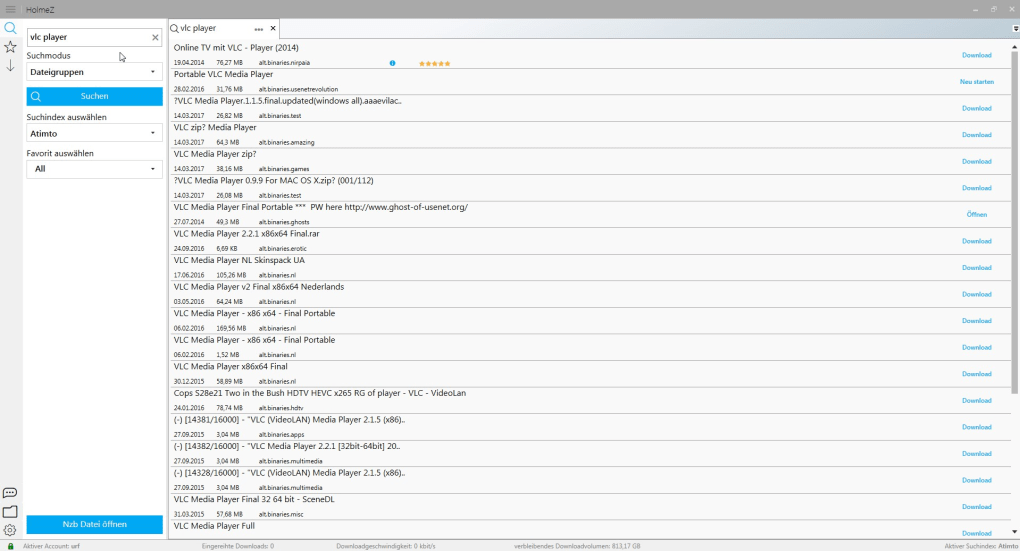1020x551 pixels.
Task: Click Aktiver Suchindex: Atimto status text
Action: (x=981, y=546)
